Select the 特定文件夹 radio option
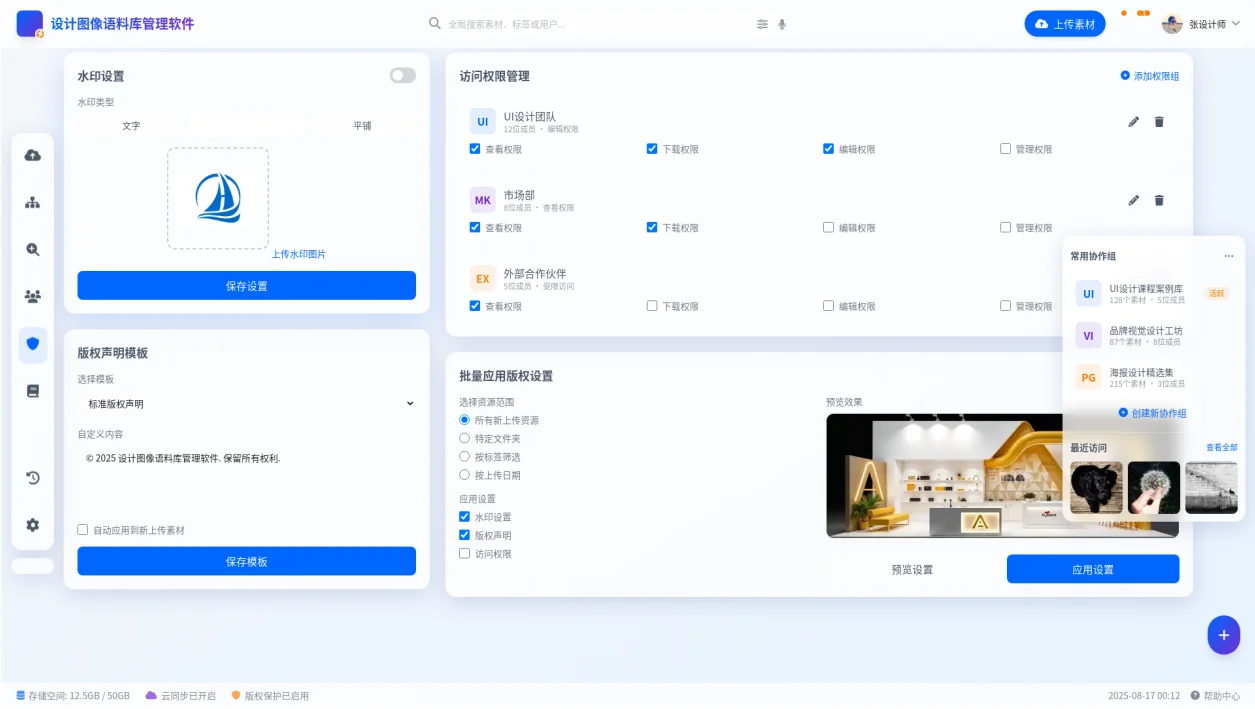Image resolution: width=1255 pixels, height=709 pixels. point(464,438)
